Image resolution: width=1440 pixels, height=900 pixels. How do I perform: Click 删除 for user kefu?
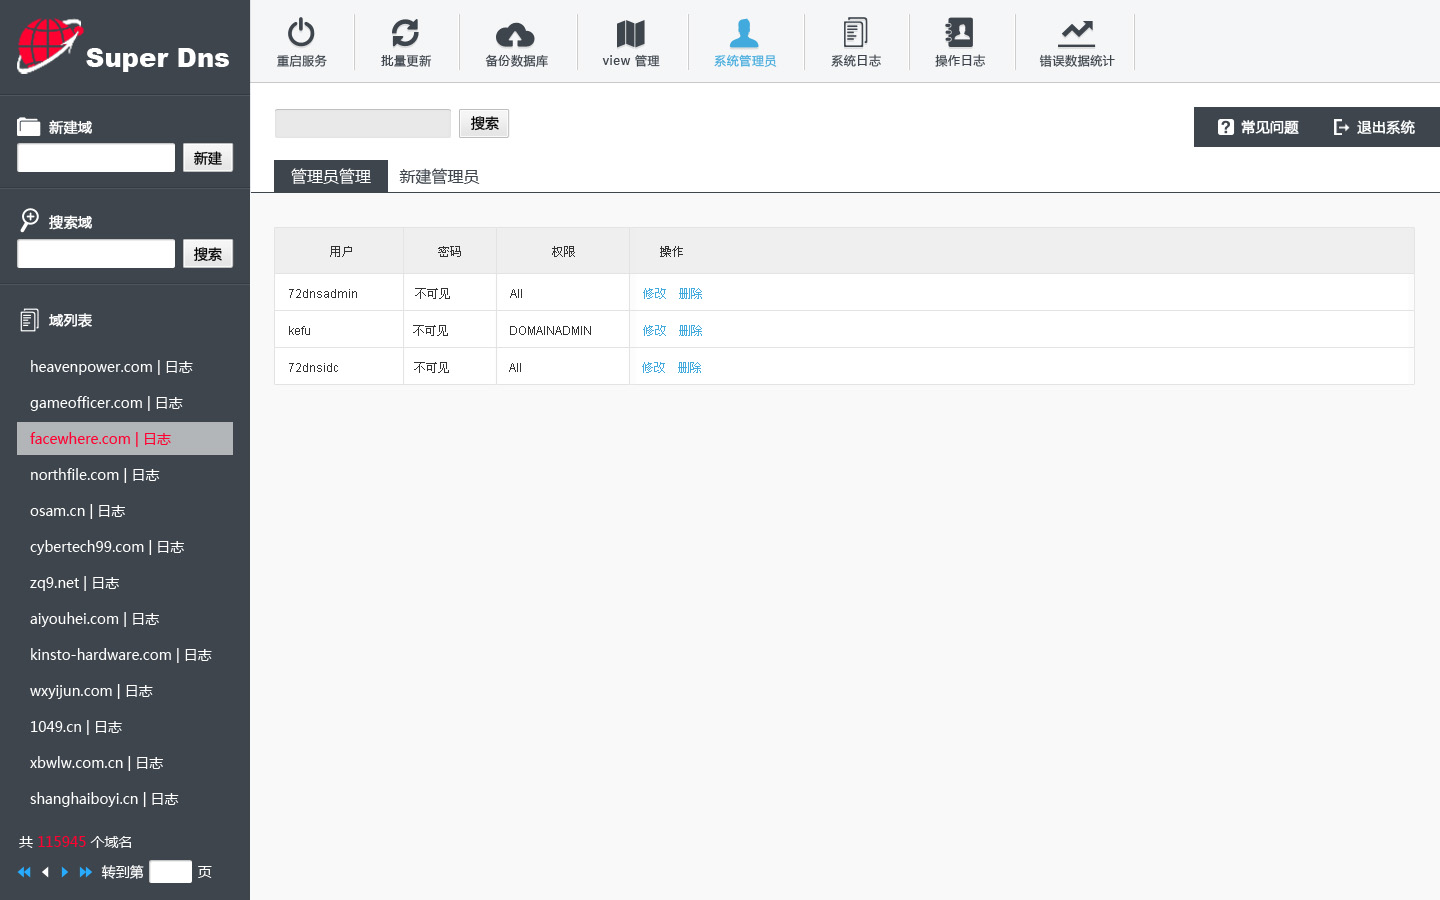pos(690,330)
